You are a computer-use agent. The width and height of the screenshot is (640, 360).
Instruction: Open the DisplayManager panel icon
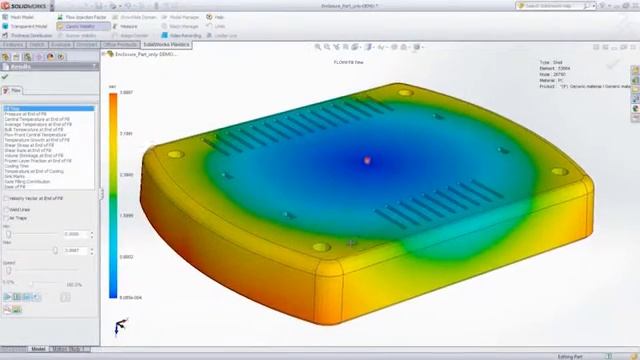51,57
